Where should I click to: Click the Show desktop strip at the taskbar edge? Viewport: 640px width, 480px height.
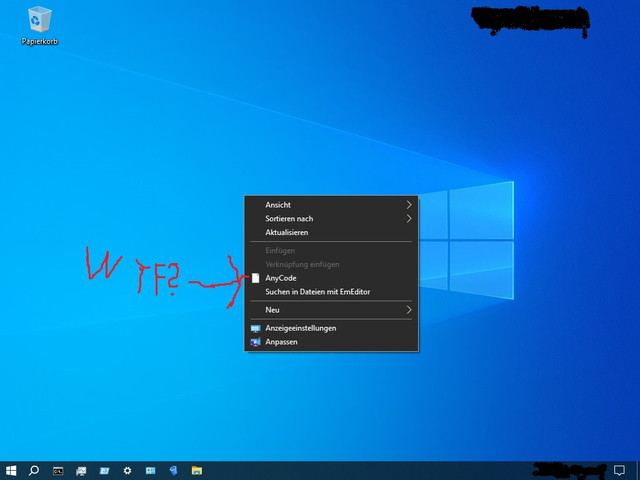point(638,471)
